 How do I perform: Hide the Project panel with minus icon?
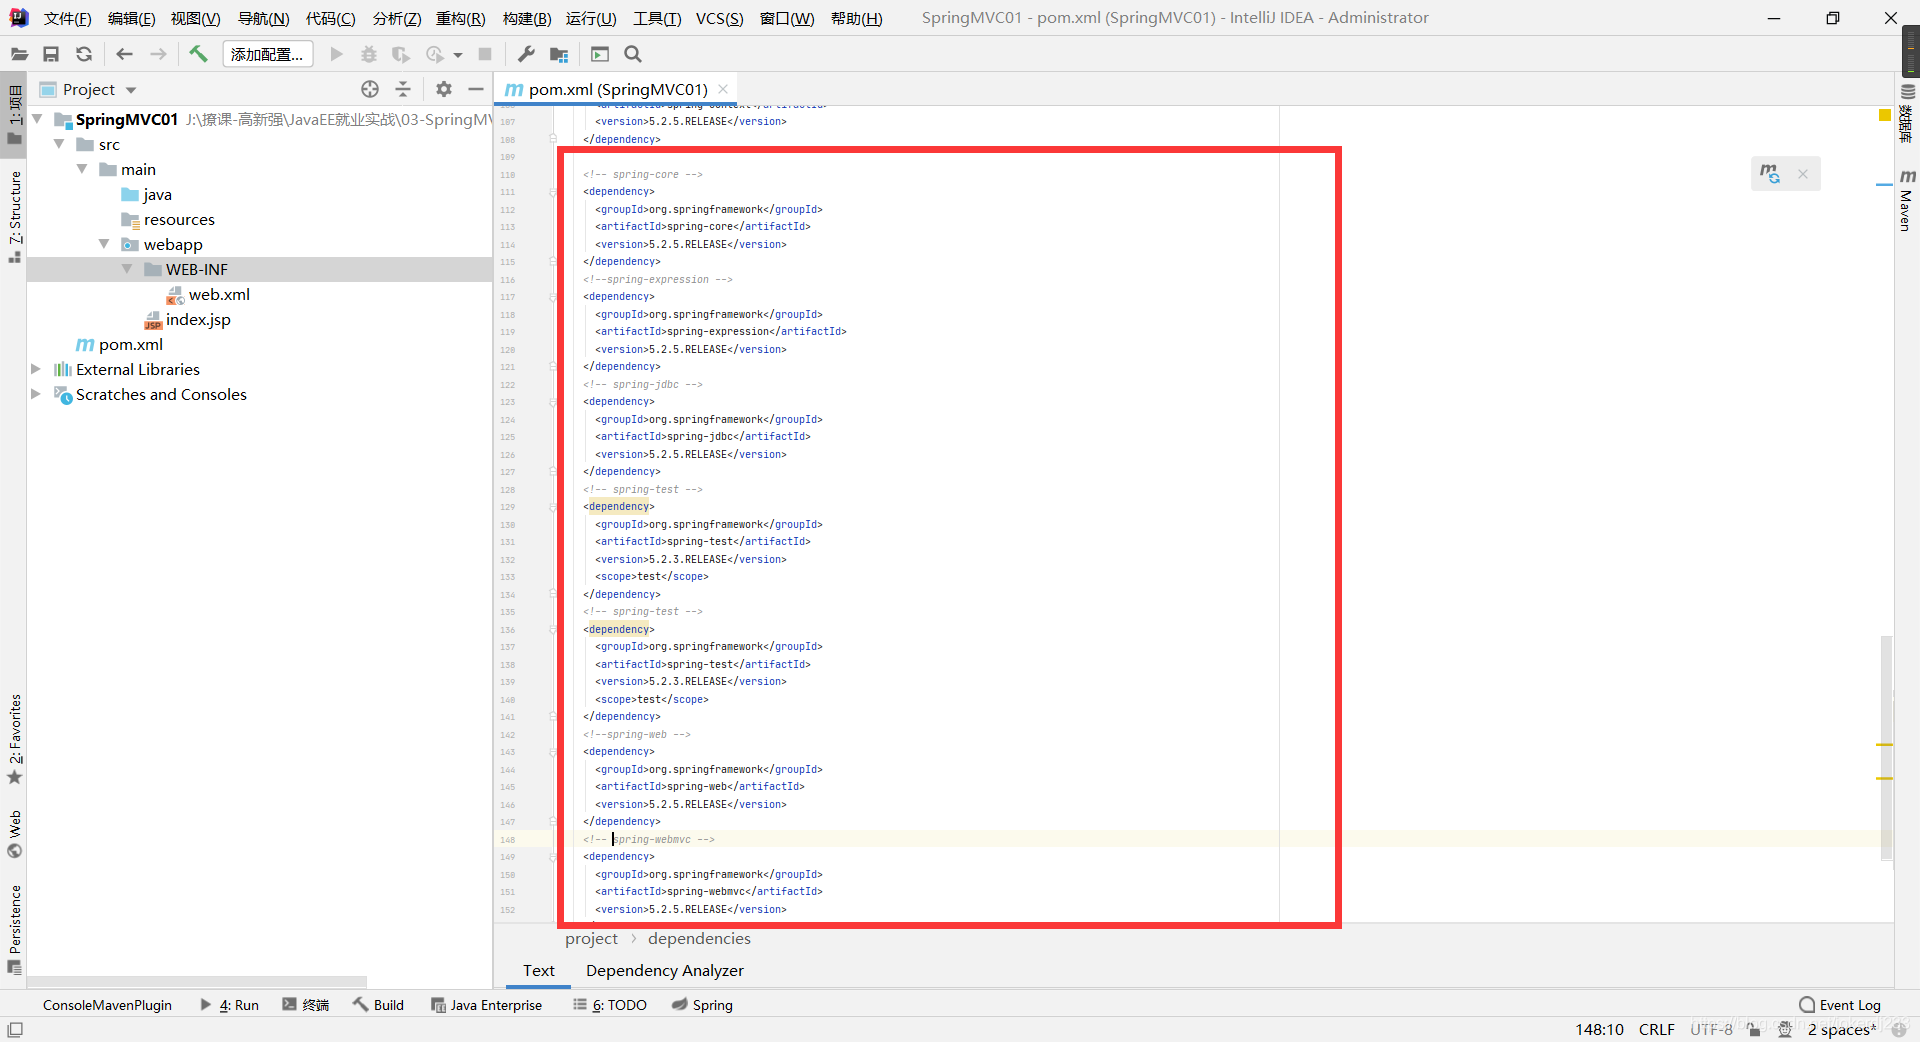(476, 89)
